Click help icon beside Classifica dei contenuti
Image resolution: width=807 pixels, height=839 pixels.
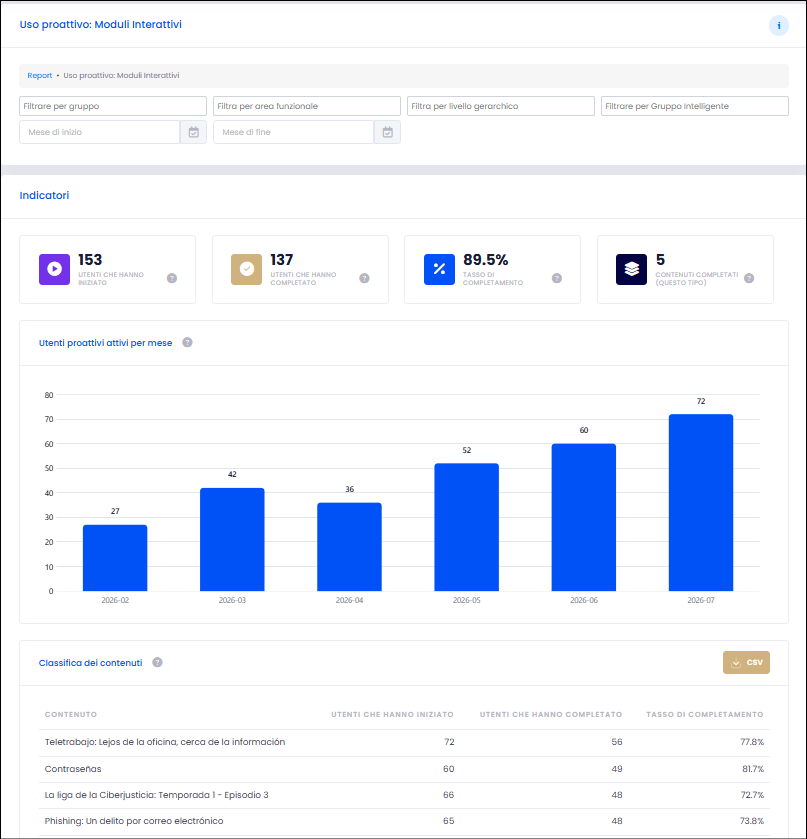click(157, 662)
